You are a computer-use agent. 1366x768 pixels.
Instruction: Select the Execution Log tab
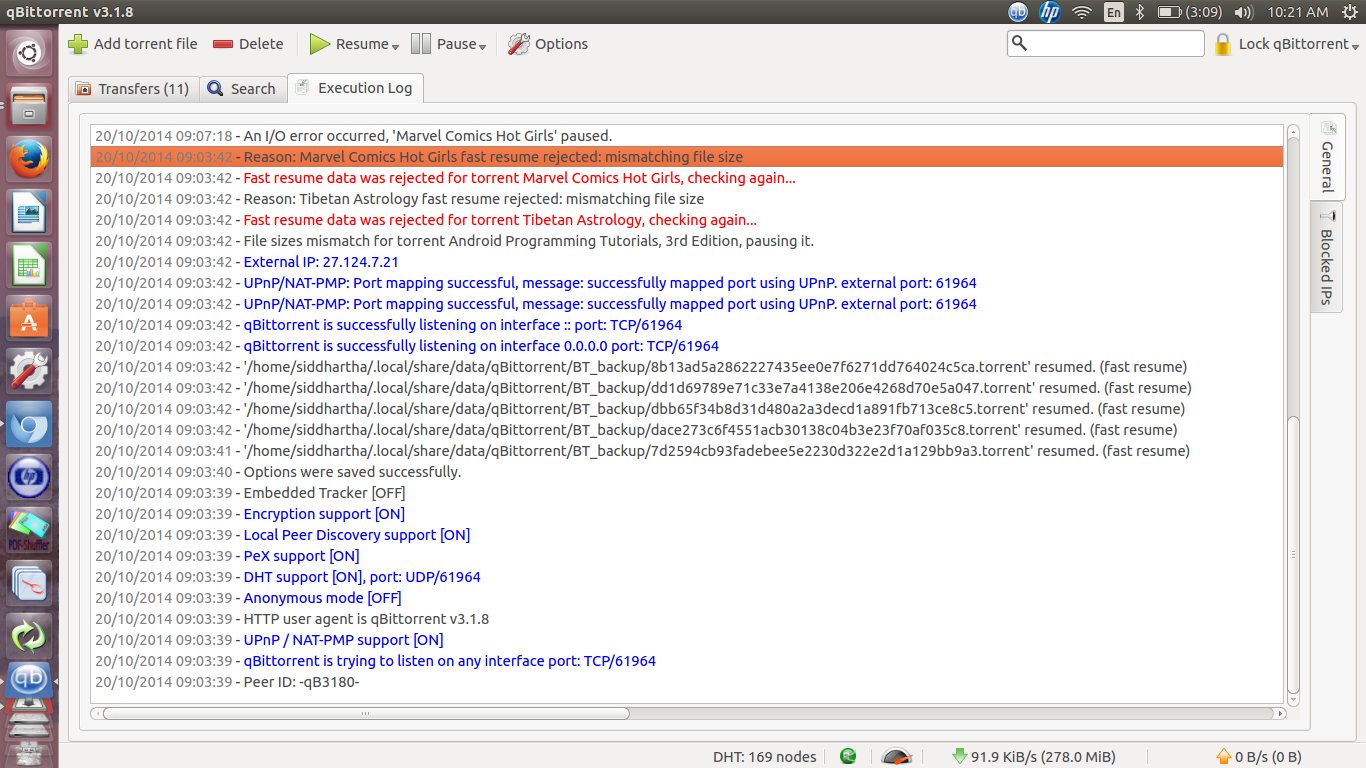point(355,87)
